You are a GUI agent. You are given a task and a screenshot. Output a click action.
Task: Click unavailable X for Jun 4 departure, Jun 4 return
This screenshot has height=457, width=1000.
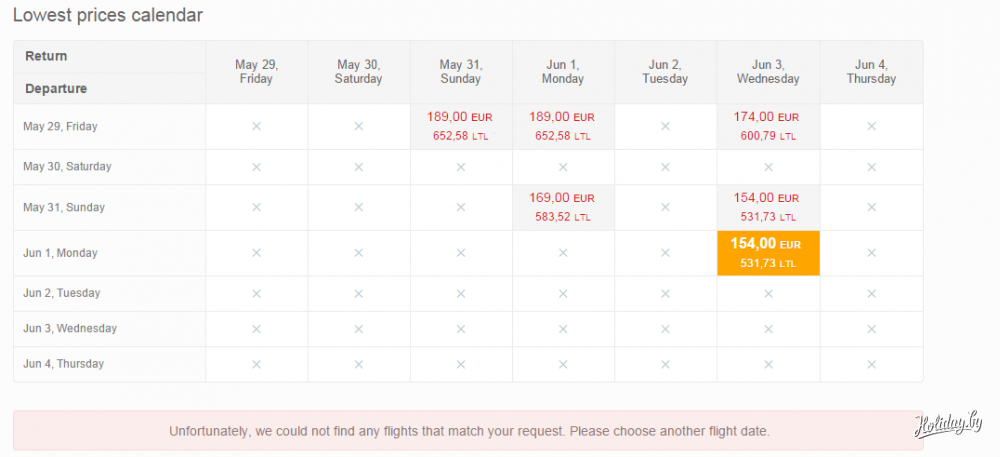tap(871, 364)
